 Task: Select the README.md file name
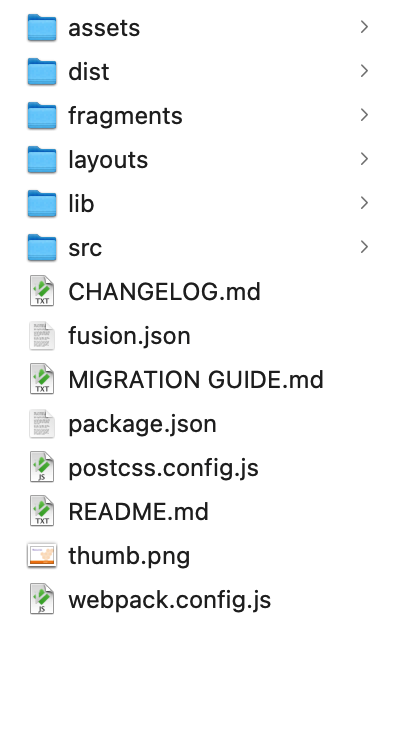pos(139,512)
